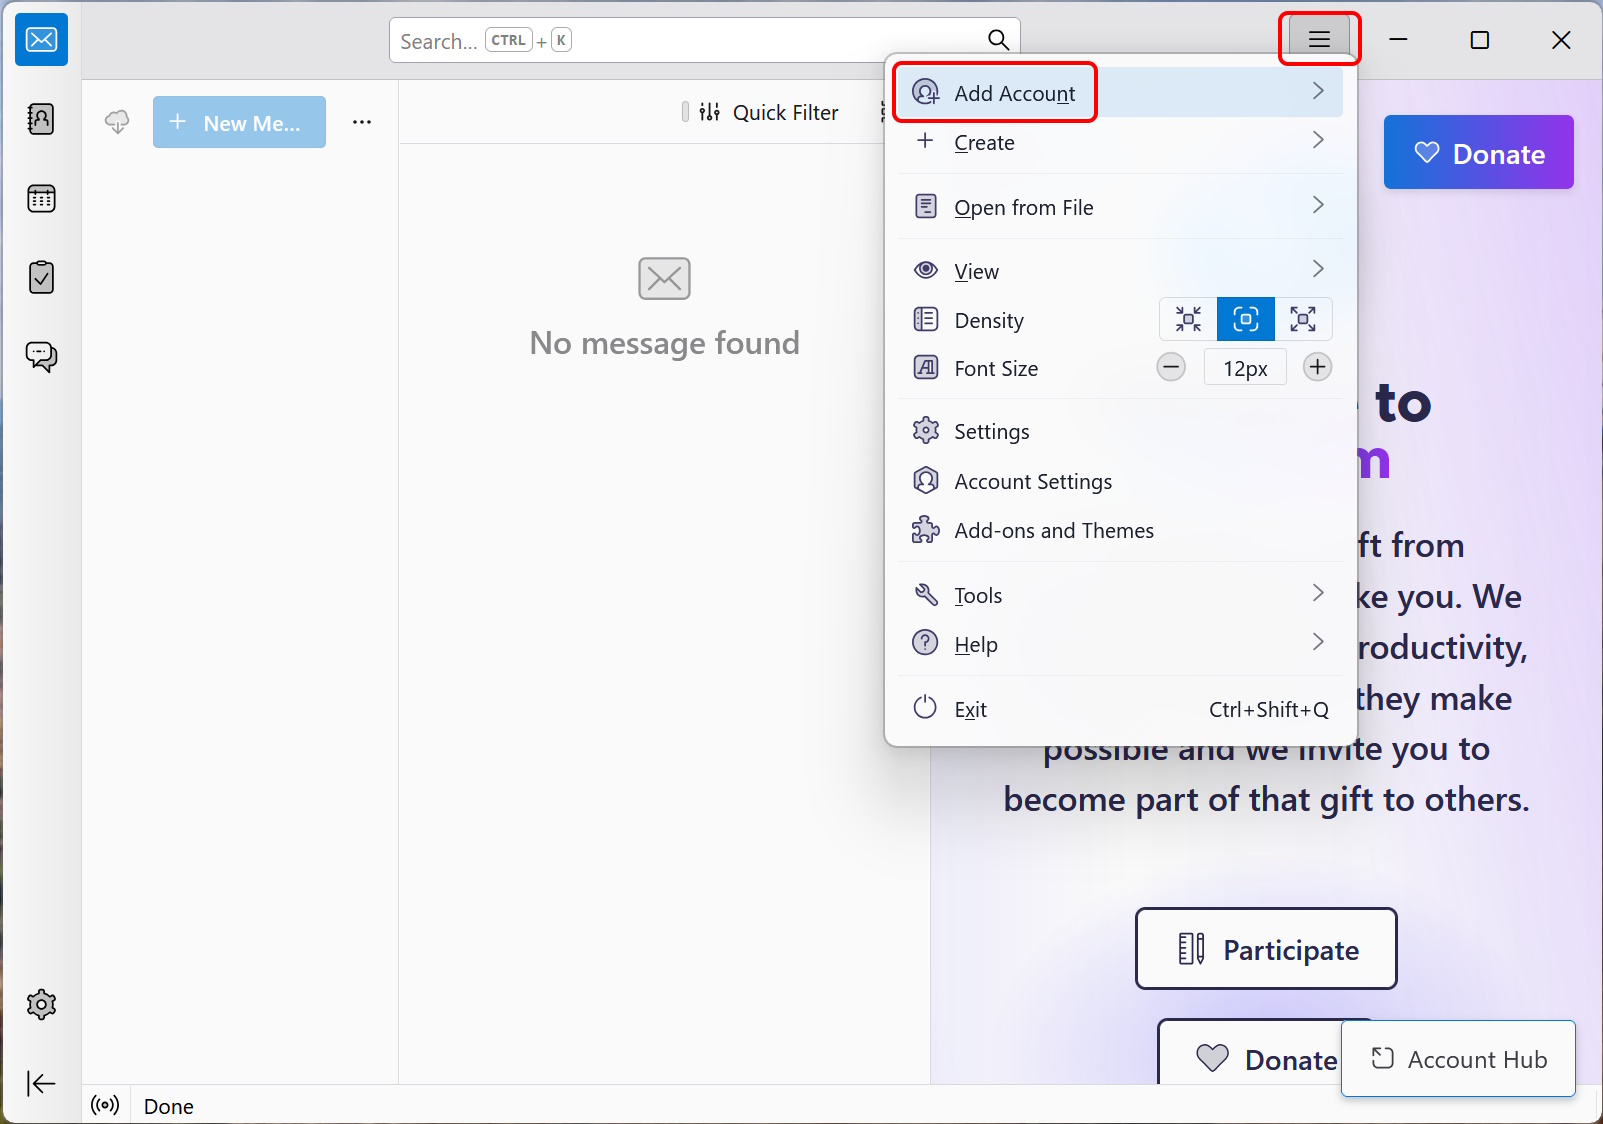Click the online status icon in status bar
Image resolution: width=1603 pixels, height=1124 pixels.
105,1105
